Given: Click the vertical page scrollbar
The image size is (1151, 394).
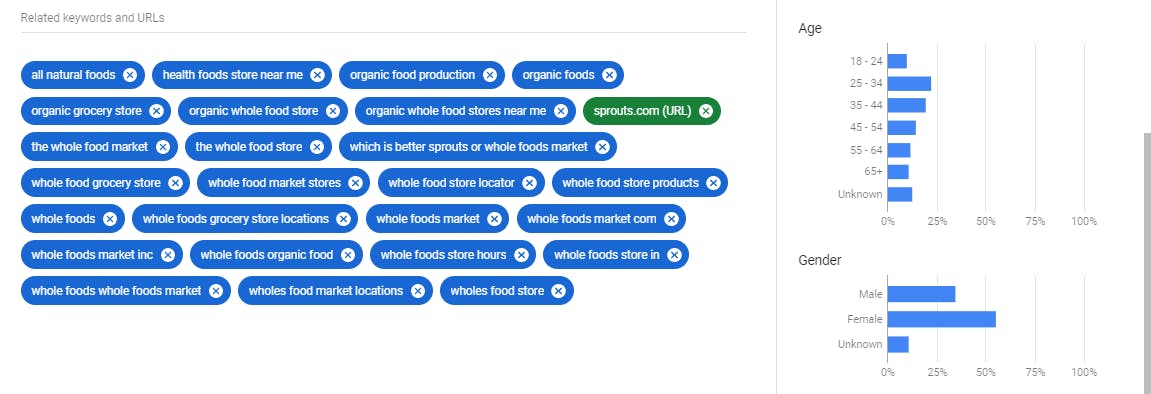Looking at the screenshot, I should click(x=1147, y=264).
